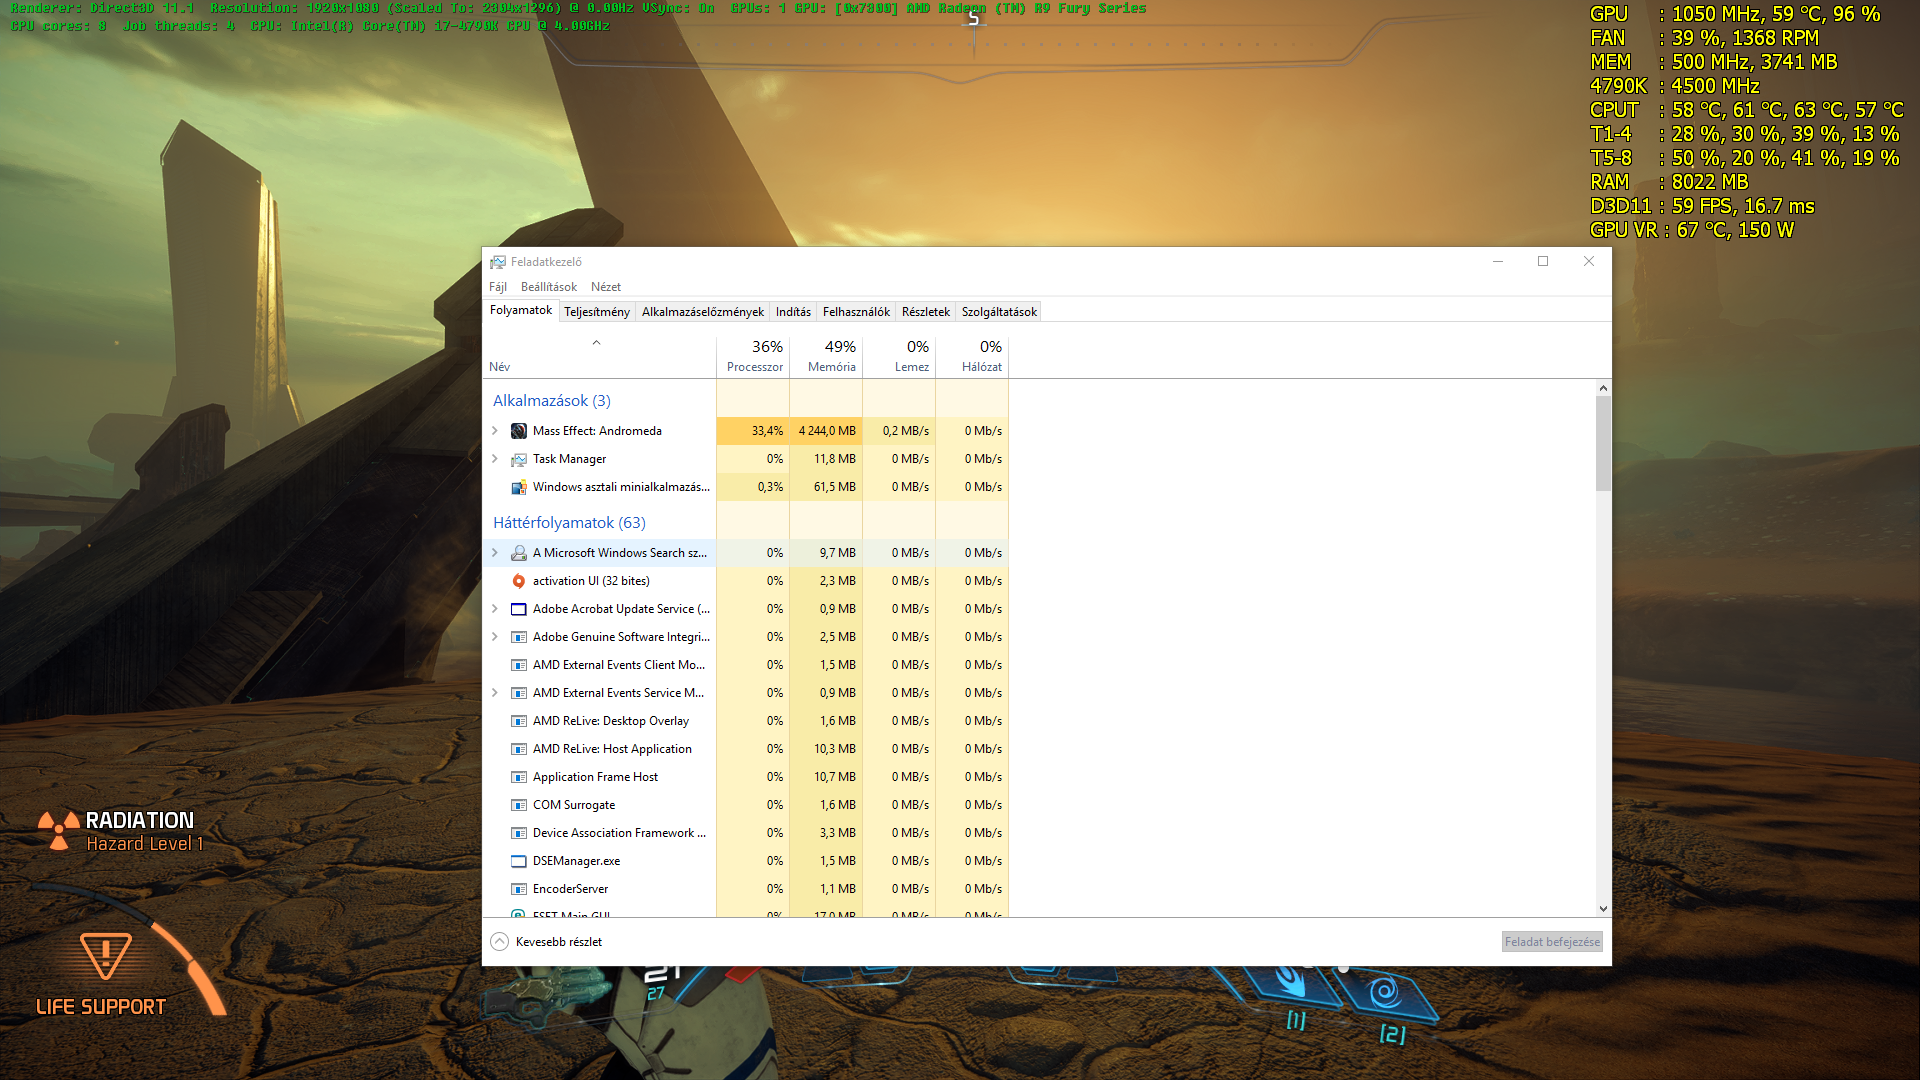
Task: Click the DSEManager.exe process icon
Action: point(518,861)
